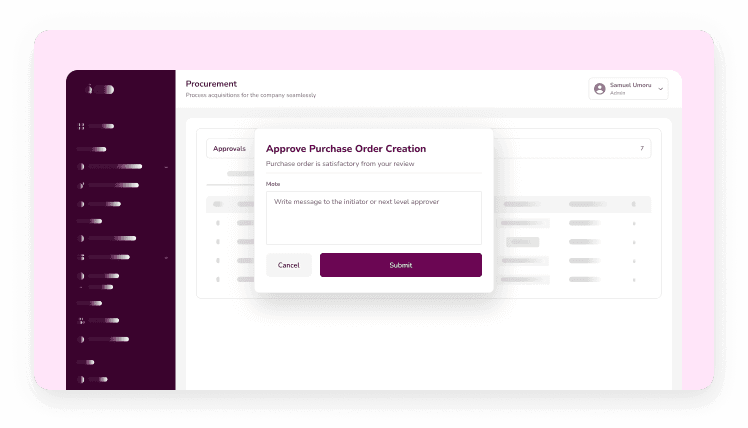This screenshot has width=748, height=428.
Task: Click the app logo atop the sidebar
Action: (101, 90)
